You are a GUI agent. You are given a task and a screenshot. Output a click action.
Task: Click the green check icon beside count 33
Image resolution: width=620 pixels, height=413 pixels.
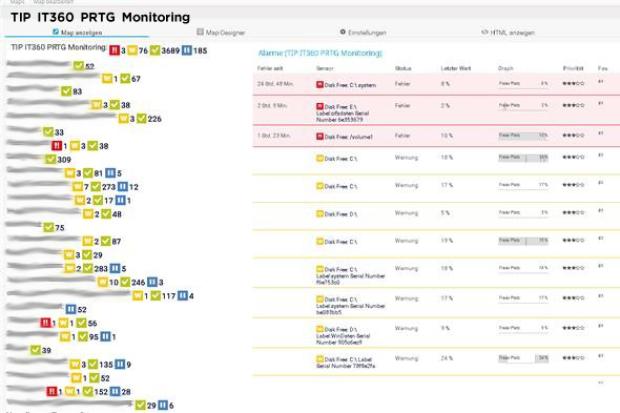[x=48, y=132]
